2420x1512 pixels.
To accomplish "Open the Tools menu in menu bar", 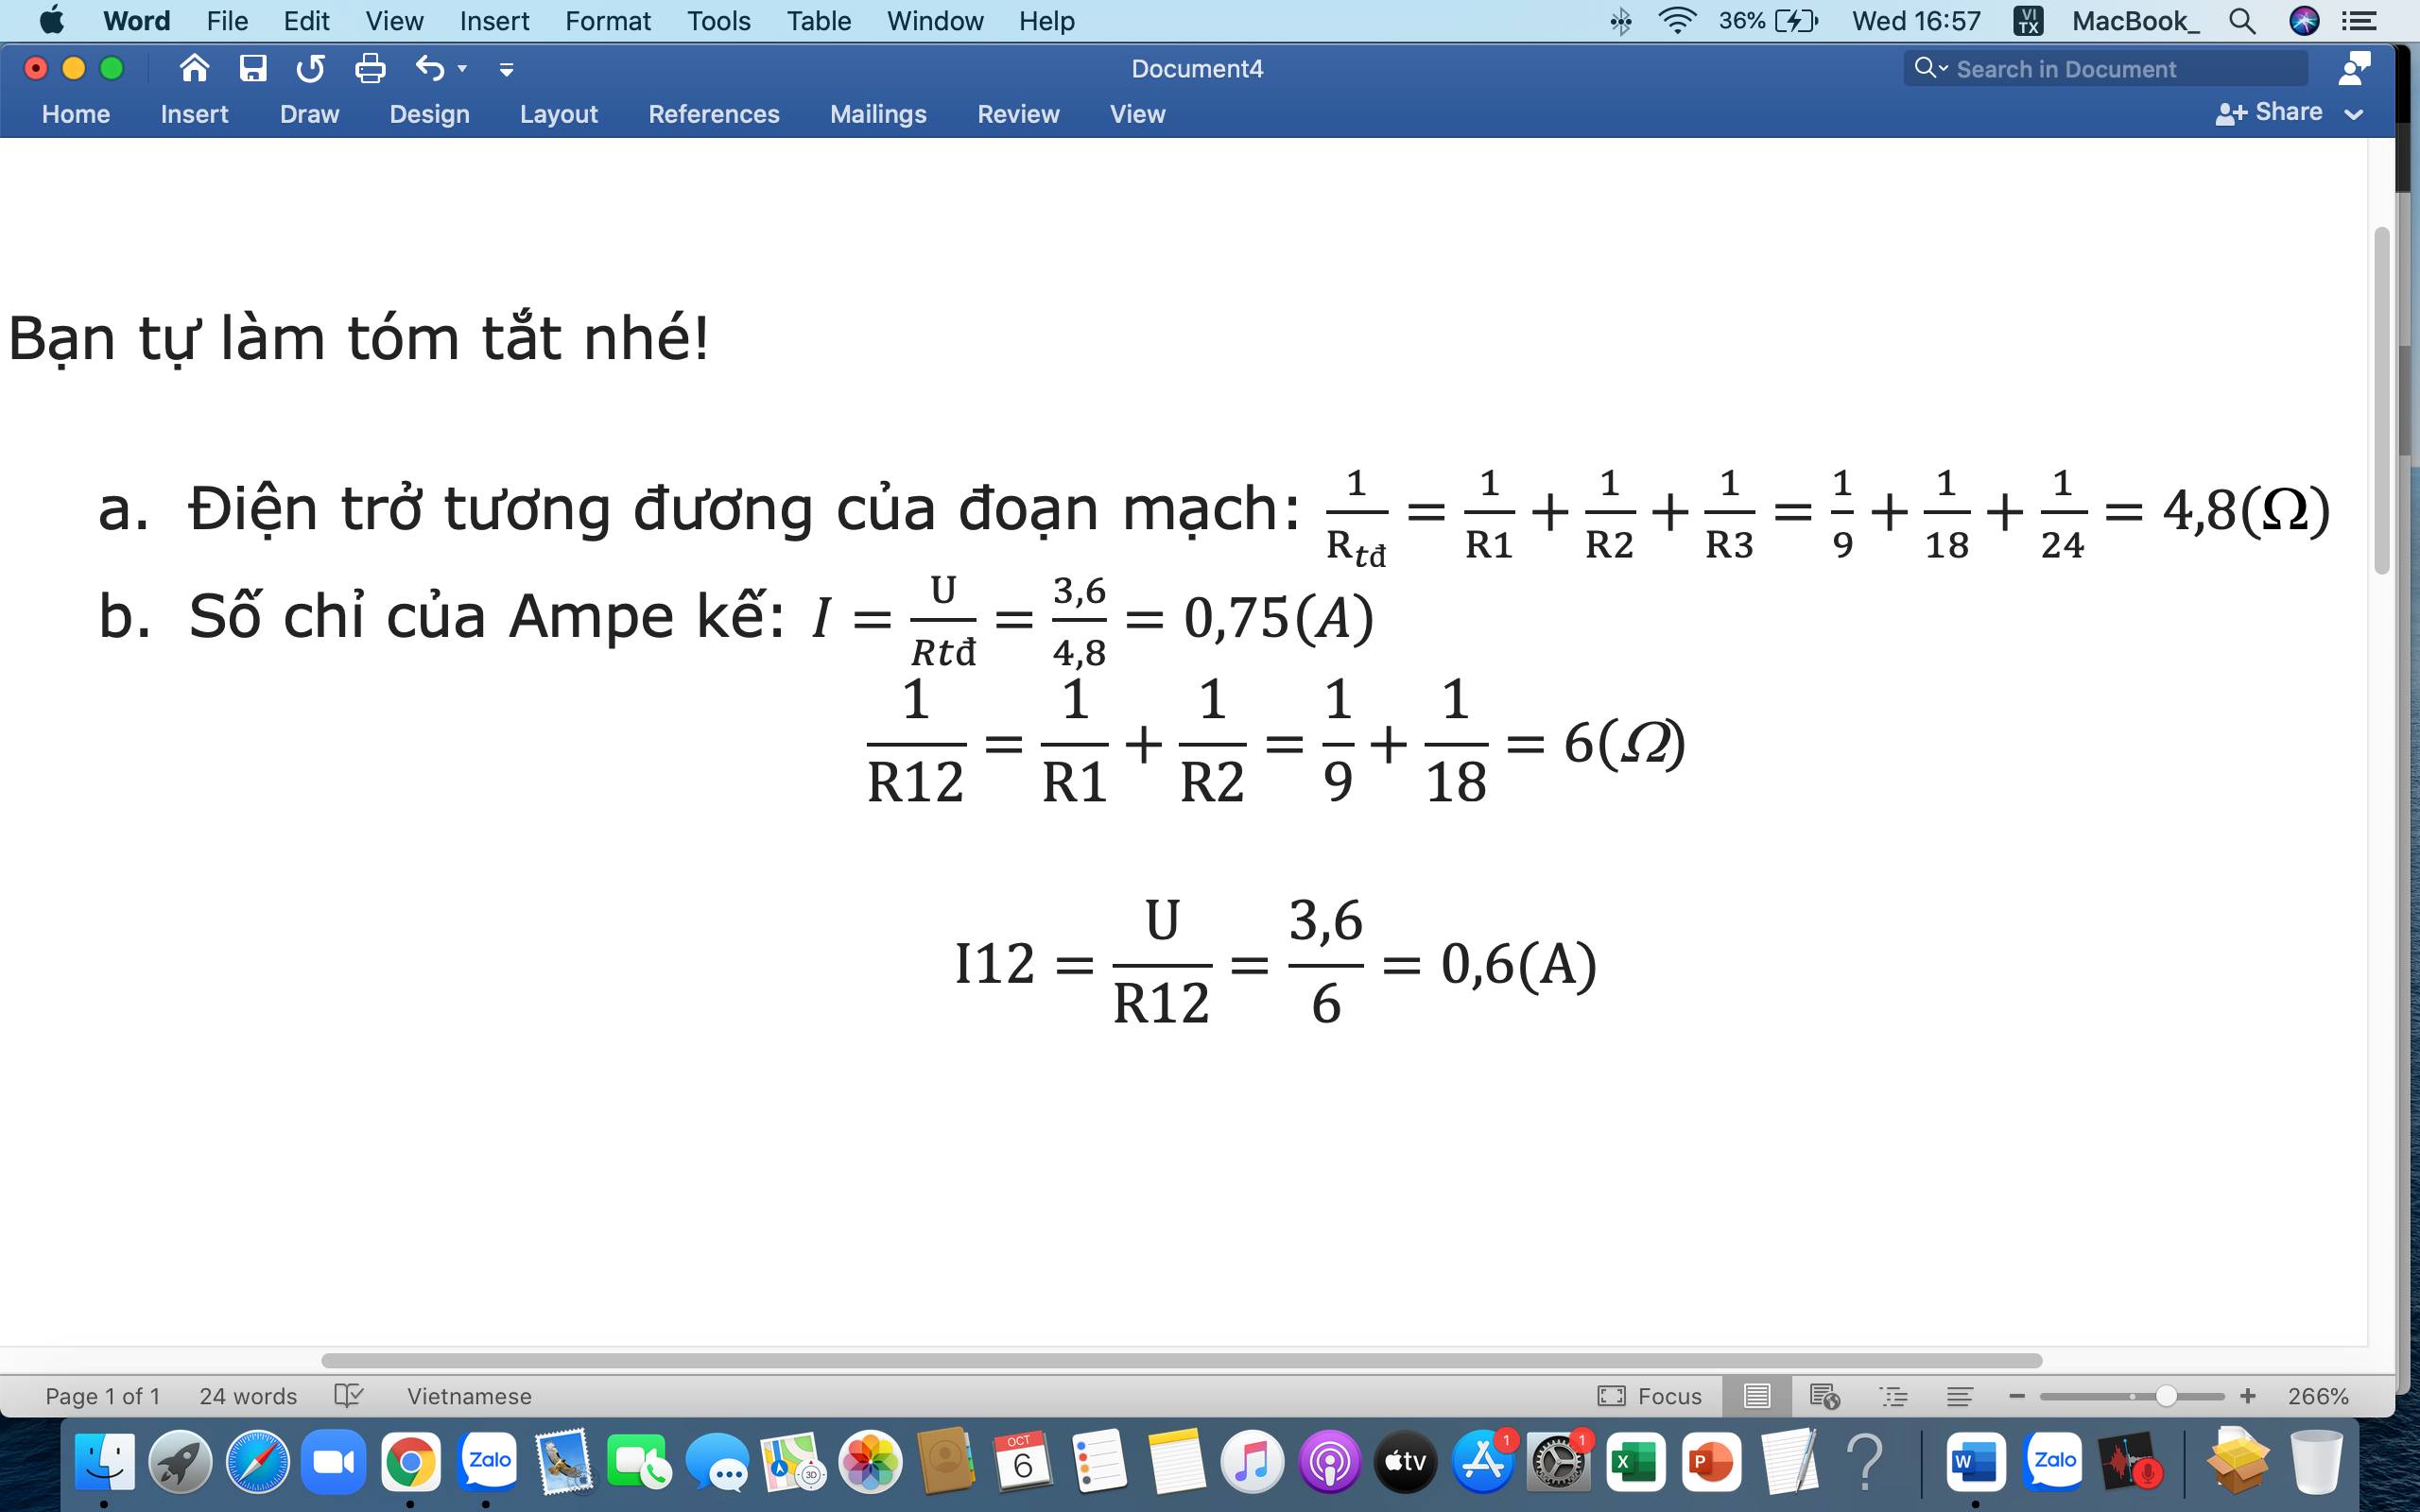I will click(718, 21).
